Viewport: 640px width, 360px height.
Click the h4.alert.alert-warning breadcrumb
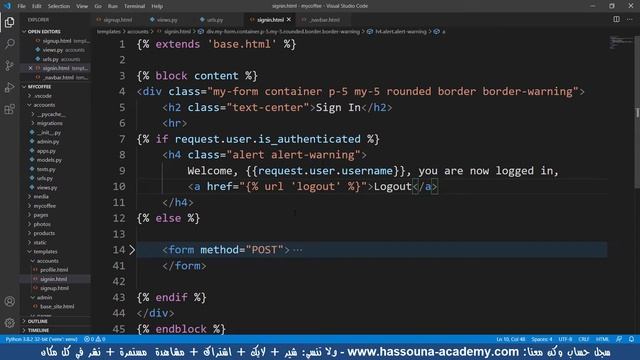tap(400, 31)
